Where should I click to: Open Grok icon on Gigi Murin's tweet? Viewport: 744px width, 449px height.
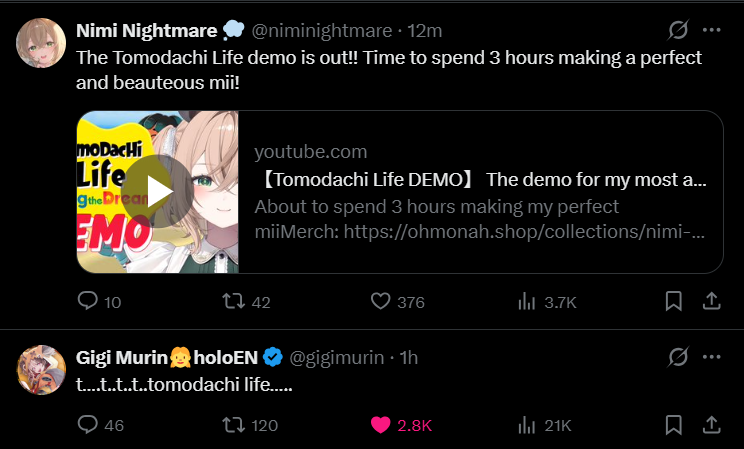tap(678, 357)
